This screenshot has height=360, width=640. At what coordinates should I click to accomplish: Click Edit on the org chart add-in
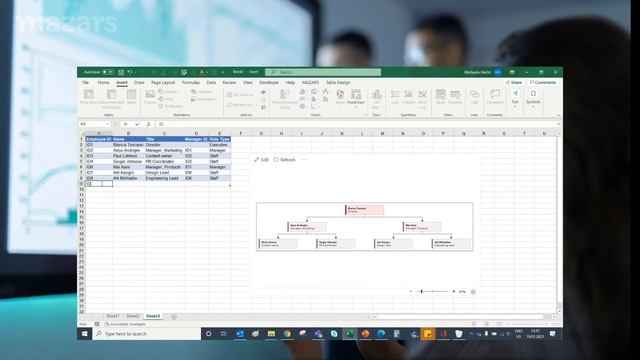[x=261, y=160]
